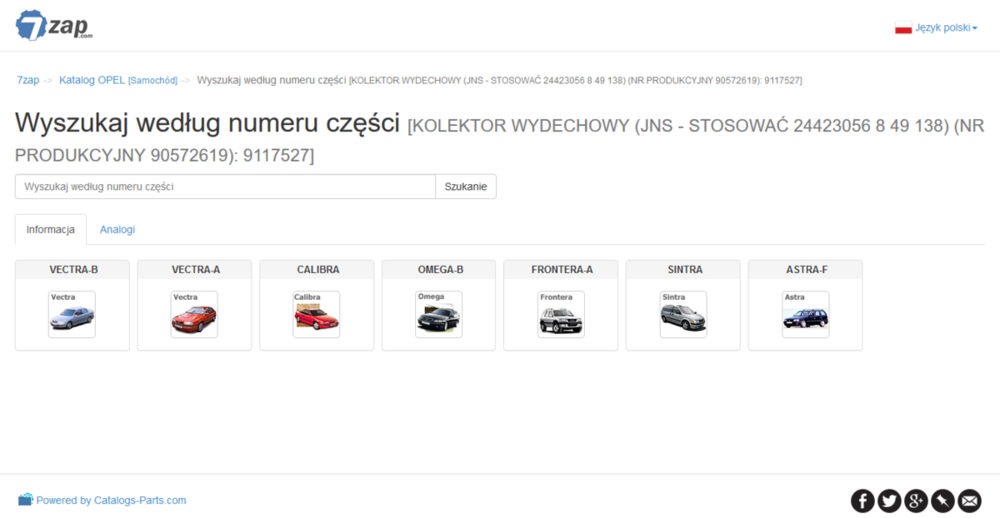The image size is (1000, 518).
Task: Click the silver Vectra-B car thumbnail
Action: pos(72,314)
